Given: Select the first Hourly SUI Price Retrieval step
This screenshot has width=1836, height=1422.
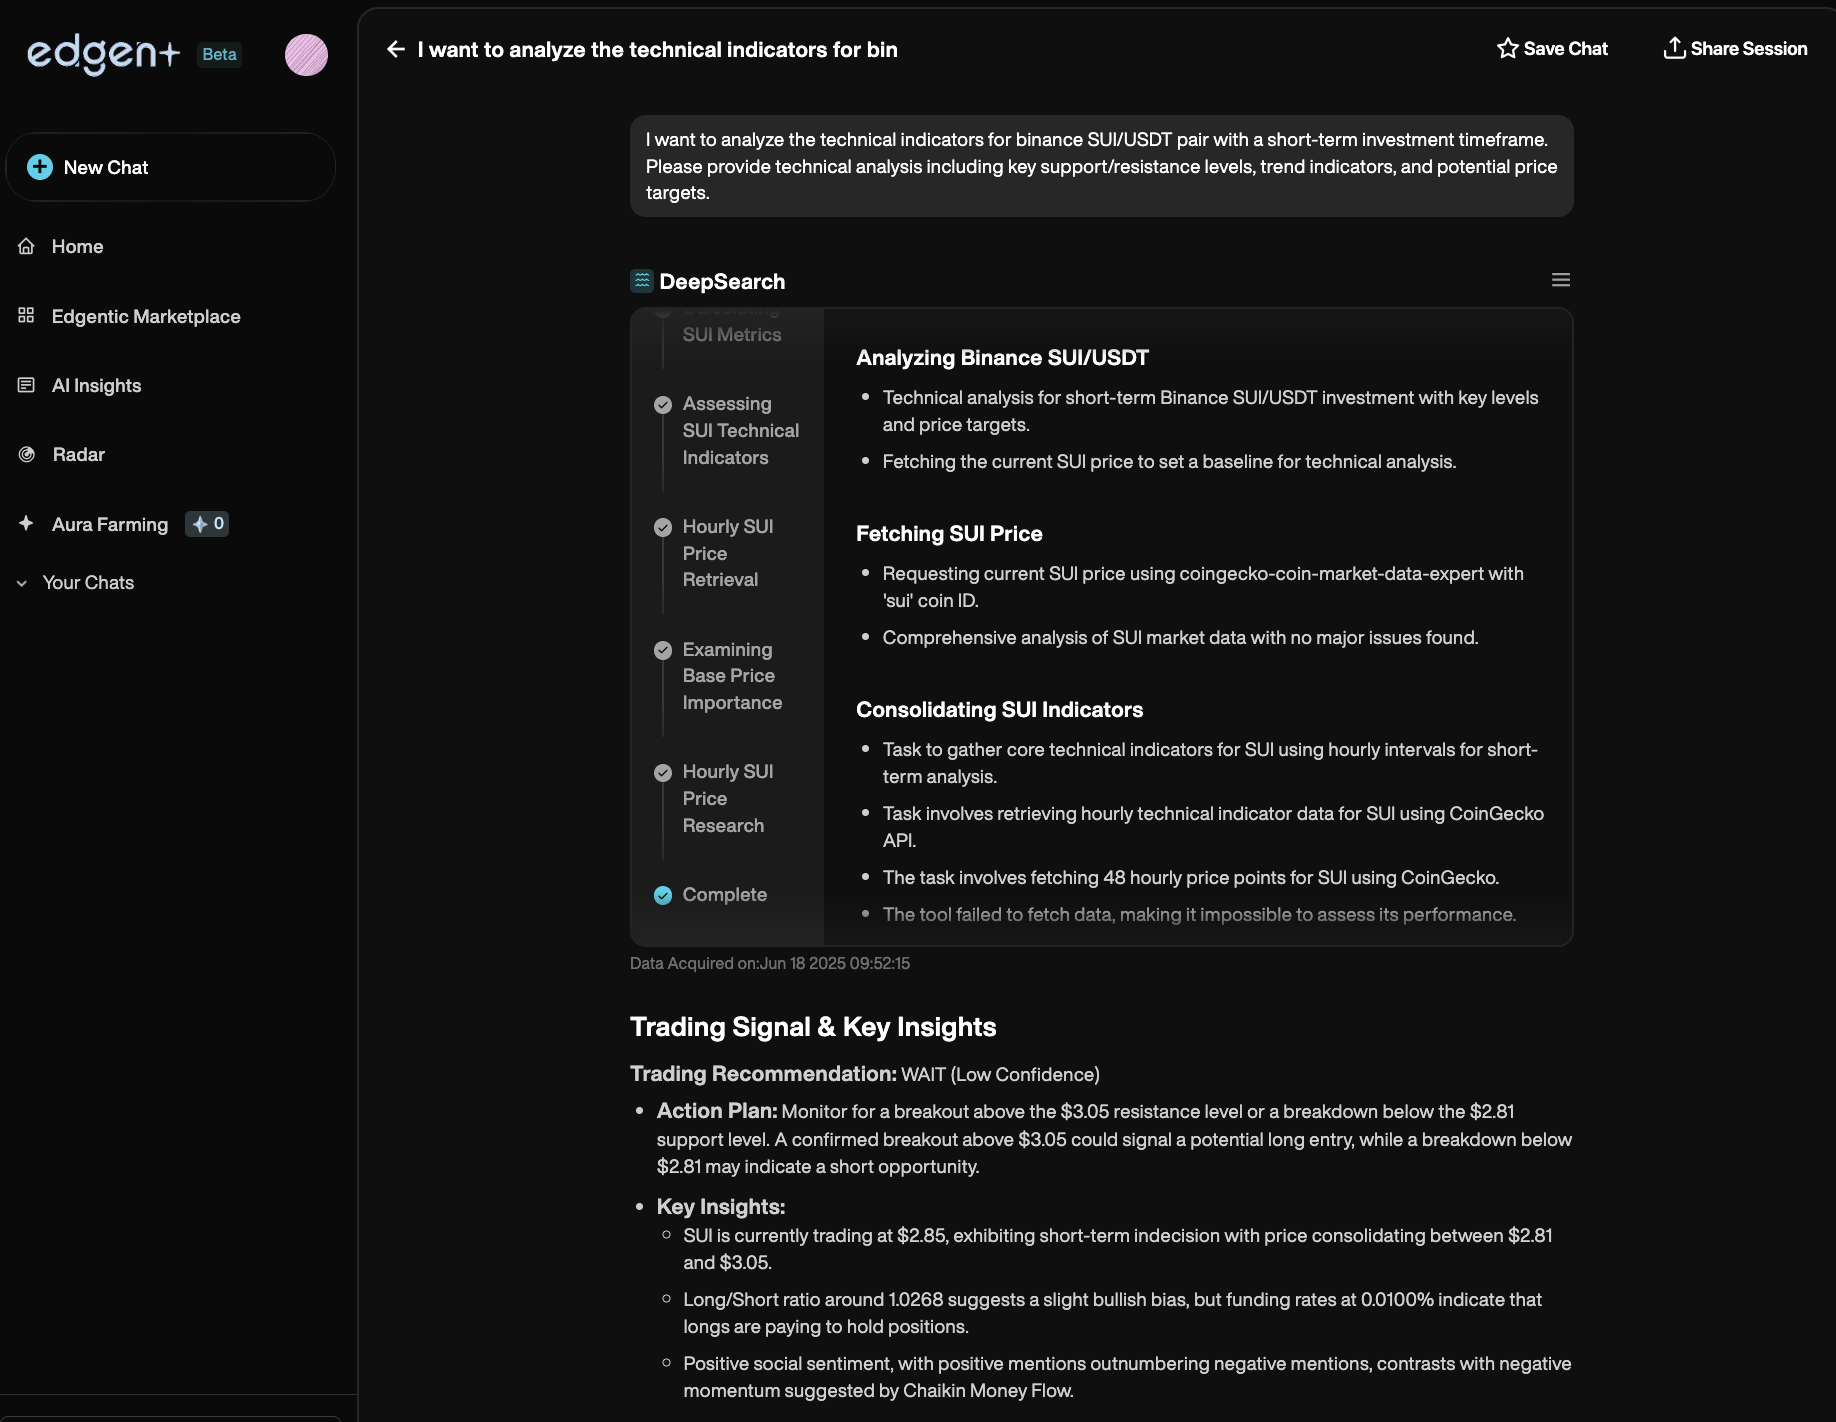Looking at the screenshot, I should coord(727,553).
